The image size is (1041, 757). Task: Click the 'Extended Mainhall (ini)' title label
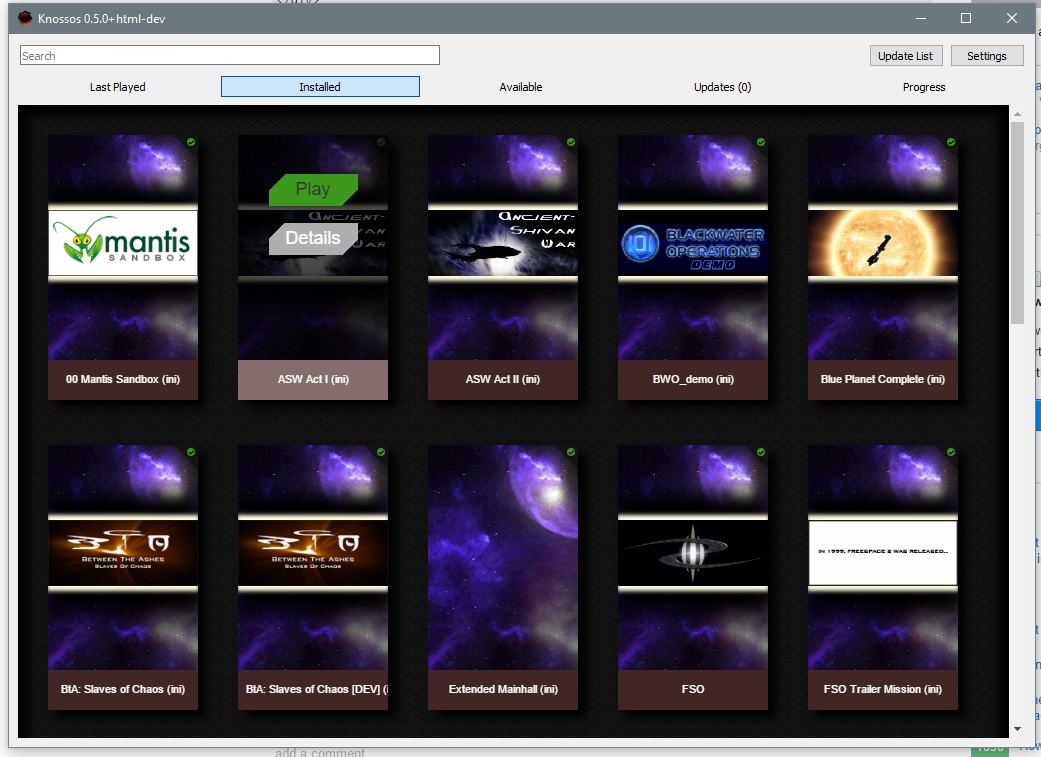tap(503, 689)
